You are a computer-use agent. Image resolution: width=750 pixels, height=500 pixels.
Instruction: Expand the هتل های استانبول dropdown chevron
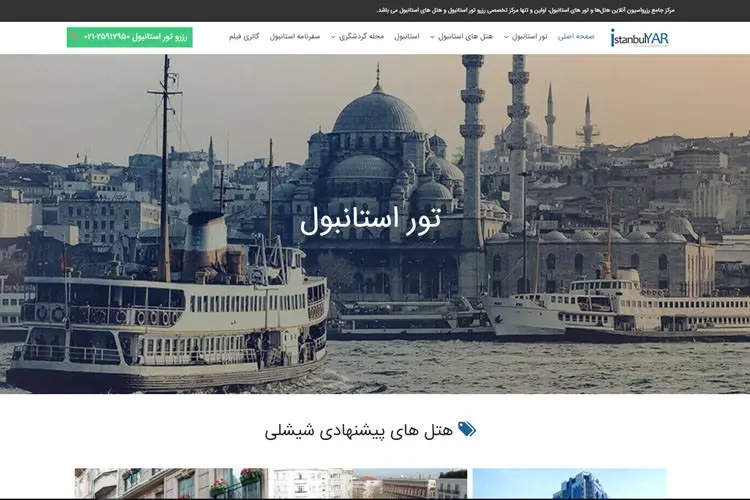pyautogui.click(x=432, y=37)
